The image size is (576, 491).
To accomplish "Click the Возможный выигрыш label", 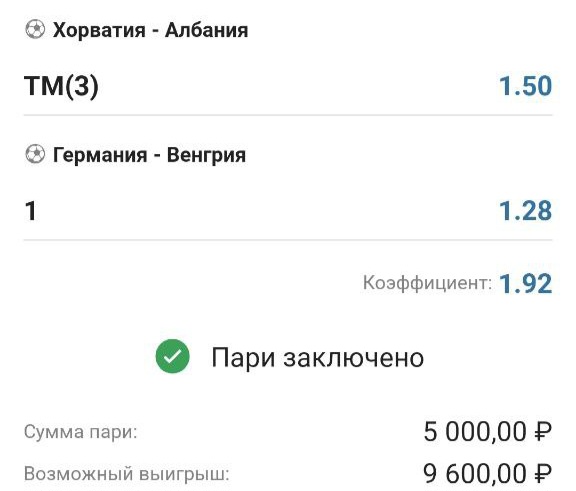I will click(127, 474).
